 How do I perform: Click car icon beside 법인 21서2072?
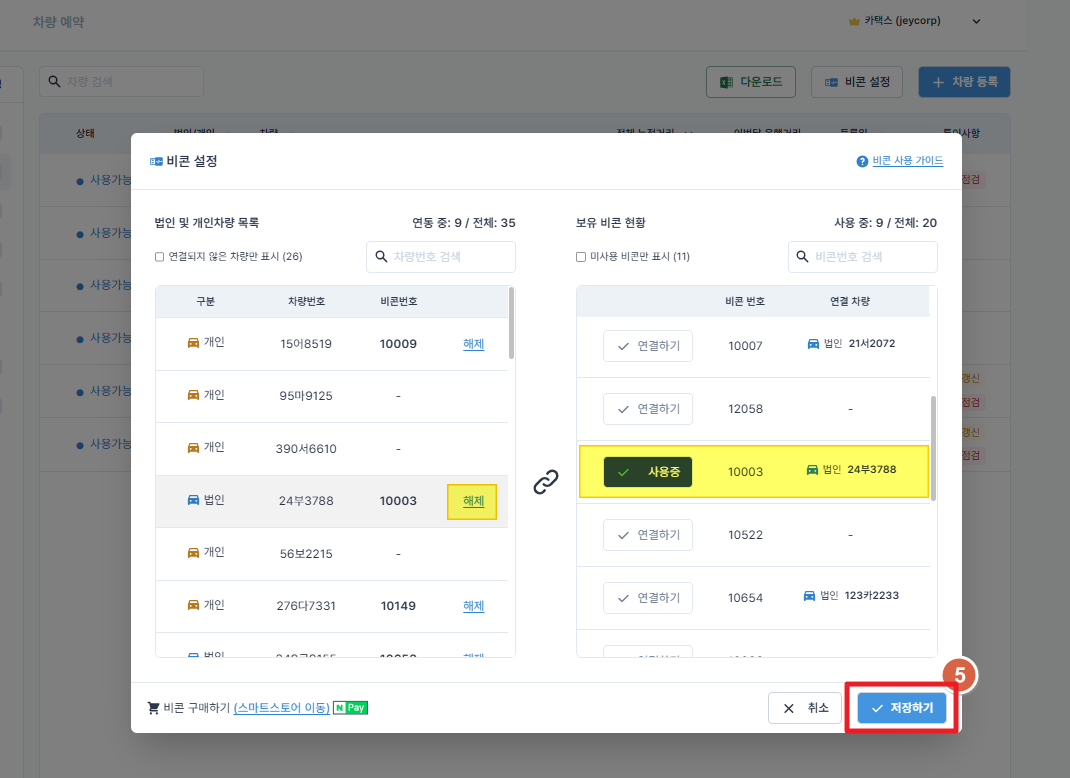[x=813, y=344]
